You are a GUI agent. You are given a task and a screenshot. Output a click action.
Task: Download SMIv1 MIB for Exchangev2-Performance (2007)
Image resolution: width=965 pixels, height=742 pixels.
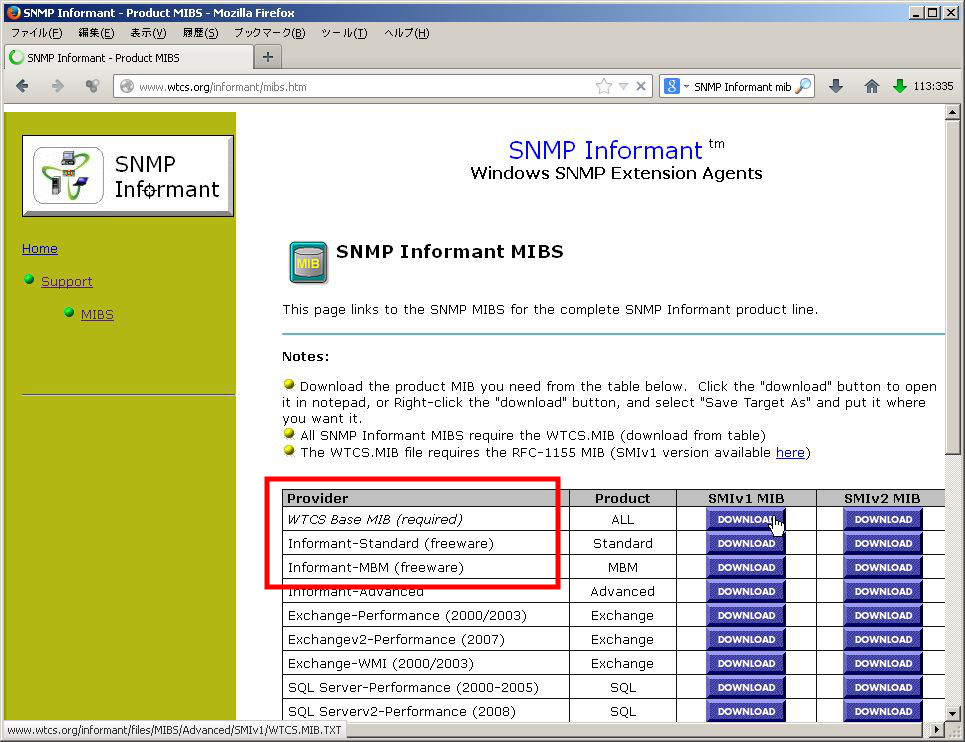pyautogui.click(x=746, y=639)
